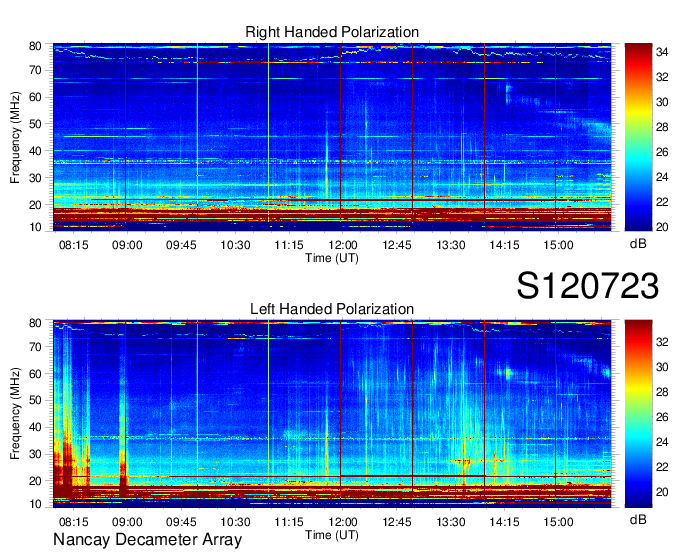Click the Frequency (MHz) label of top plot
Screen dimensions: 680x552
click(x=15, y=137)
